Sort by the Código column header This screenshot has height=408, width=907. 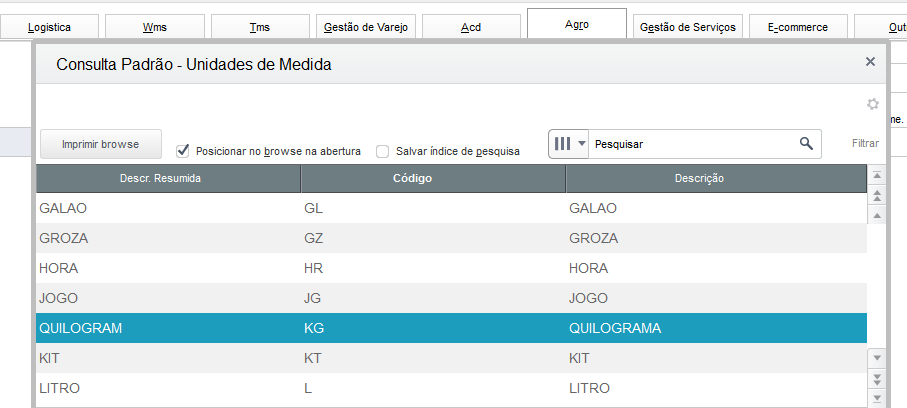point(433,179)
